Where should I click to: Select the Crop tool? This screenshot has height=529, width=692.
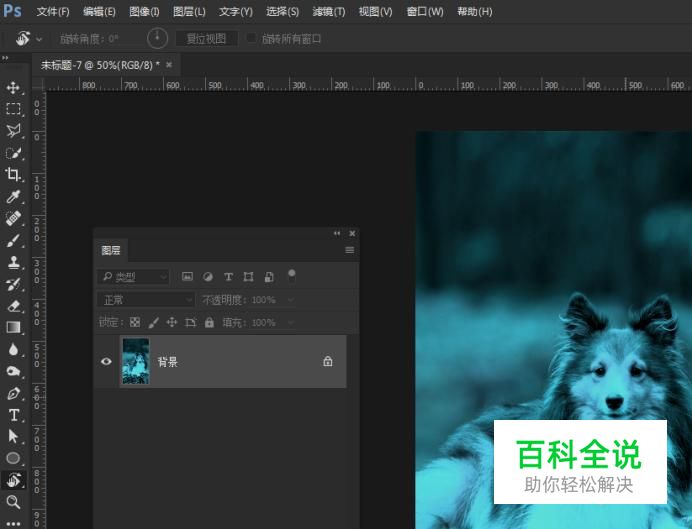13,175
